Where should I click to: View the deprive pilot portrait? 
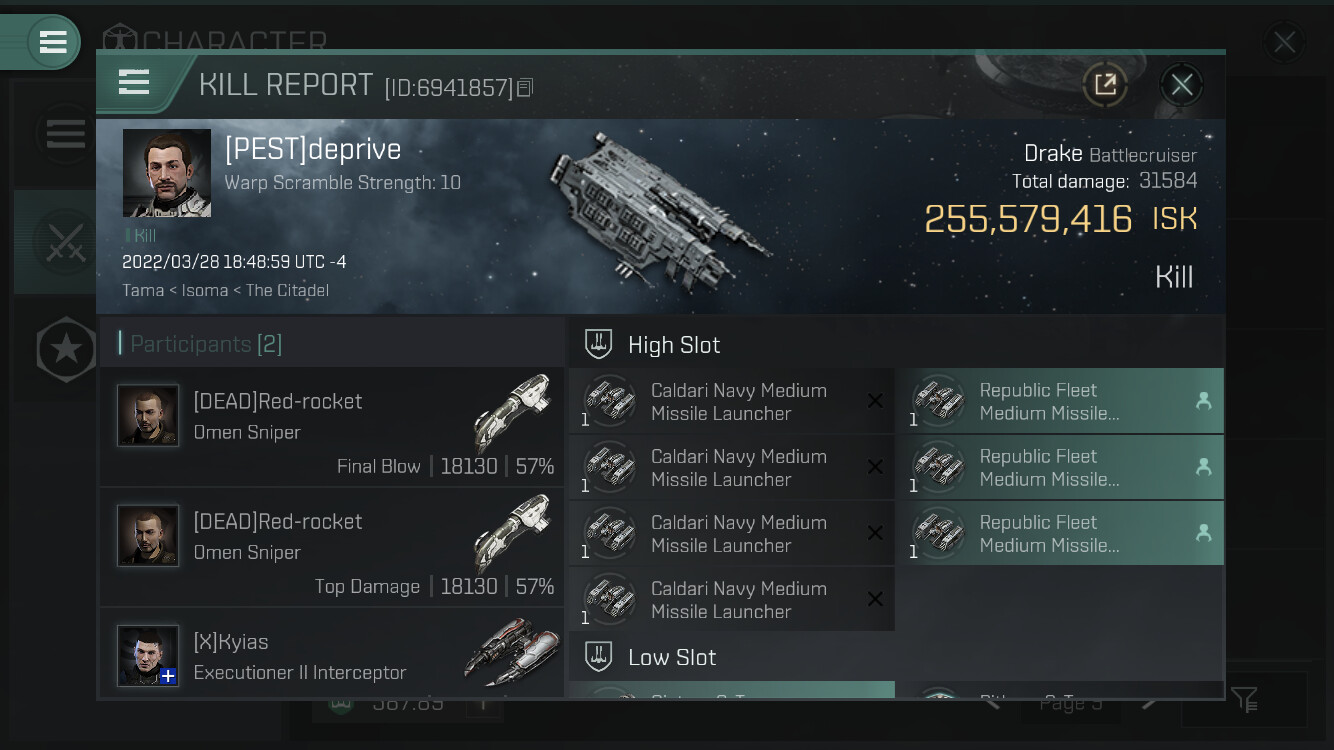coord(167,173)
